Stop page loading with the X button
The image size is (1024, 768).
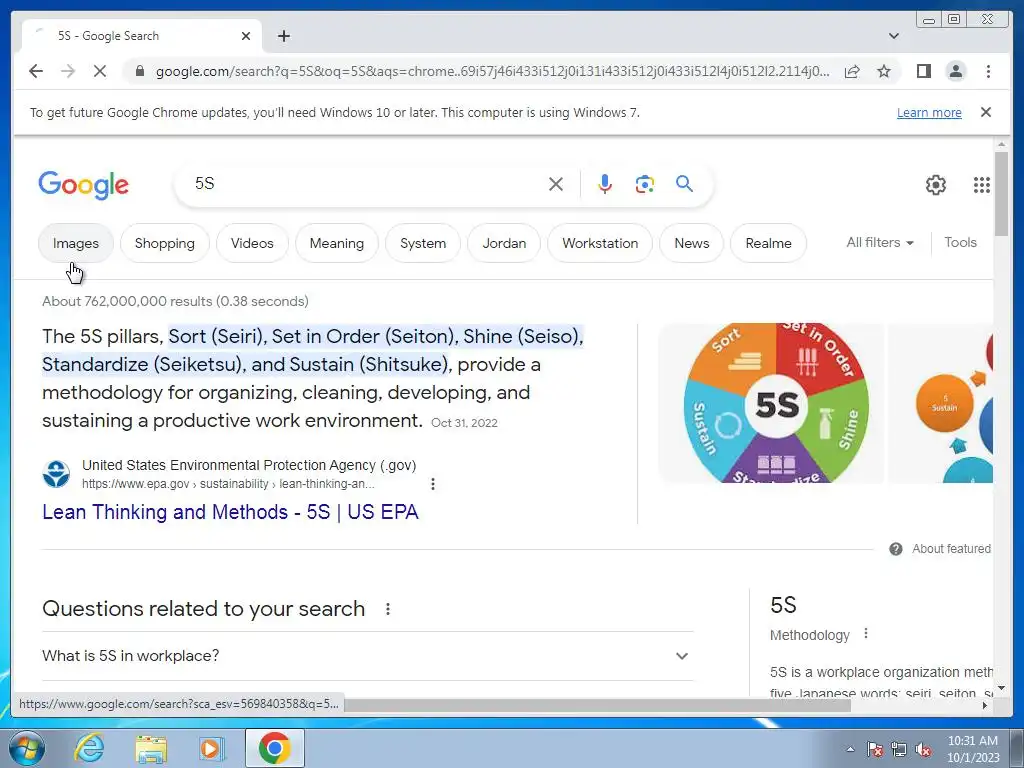coord(100,71)
